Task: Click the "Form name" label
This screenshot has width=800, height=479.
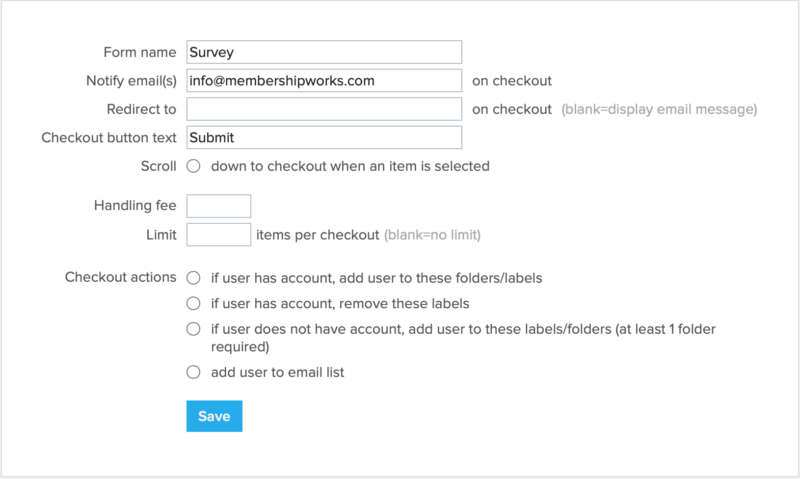Action: 140,52
